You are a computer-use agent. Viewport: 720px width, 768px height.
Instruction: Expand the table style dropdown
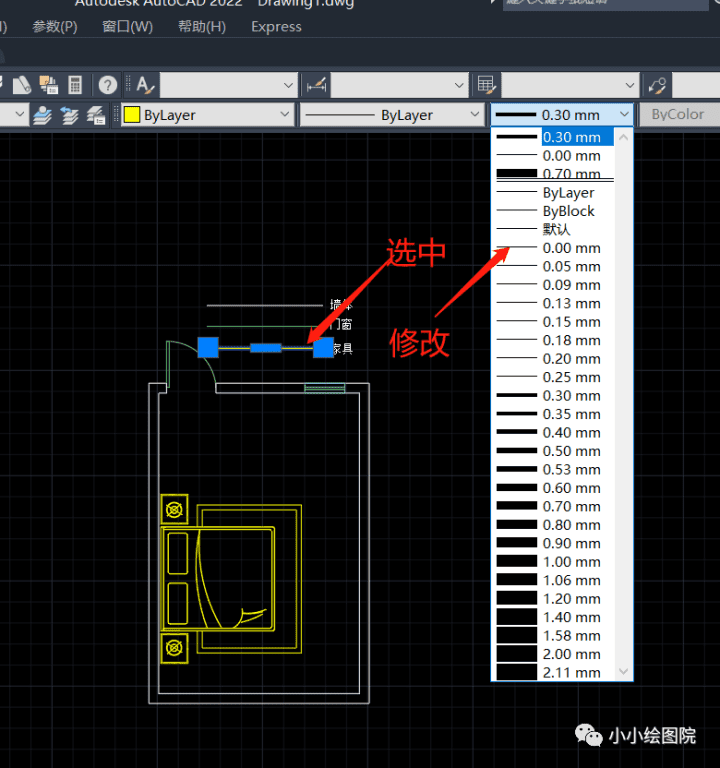pos(630,85)
